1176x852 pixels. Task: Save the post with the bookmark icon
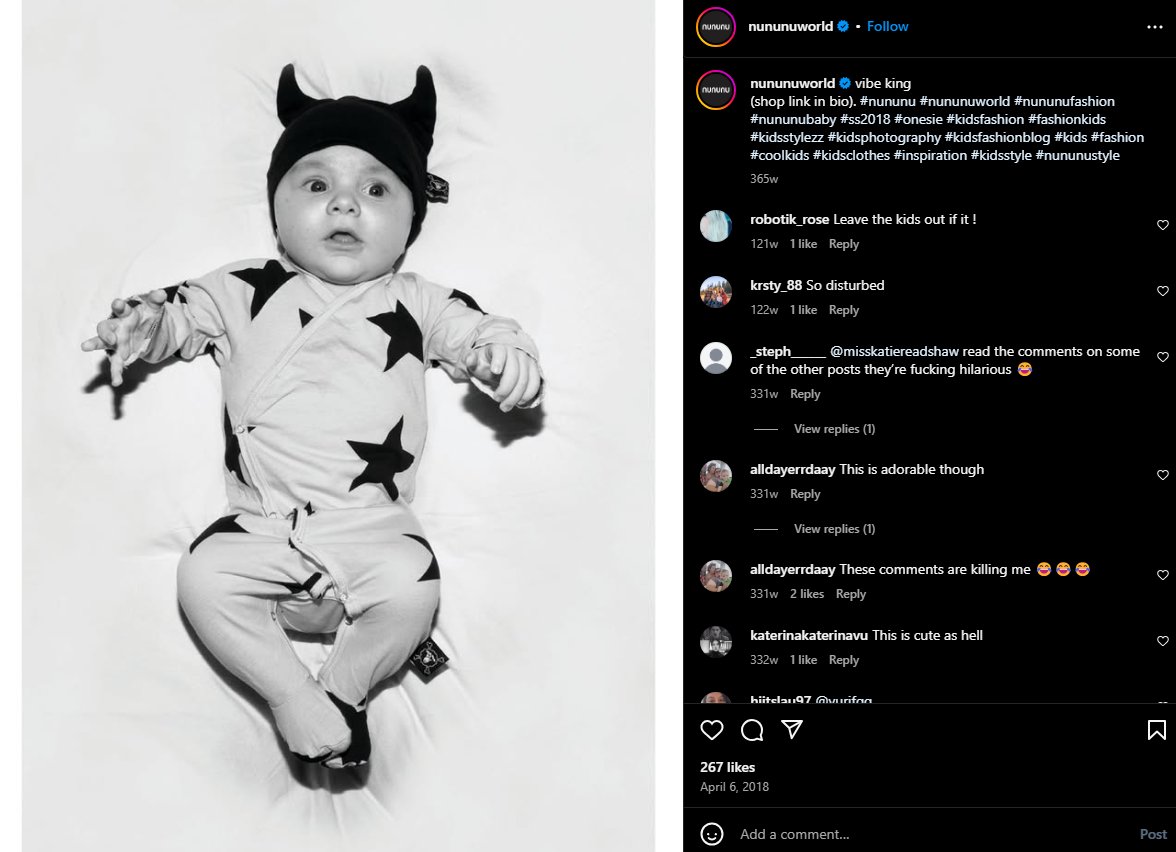click(x=1155, y=730)
